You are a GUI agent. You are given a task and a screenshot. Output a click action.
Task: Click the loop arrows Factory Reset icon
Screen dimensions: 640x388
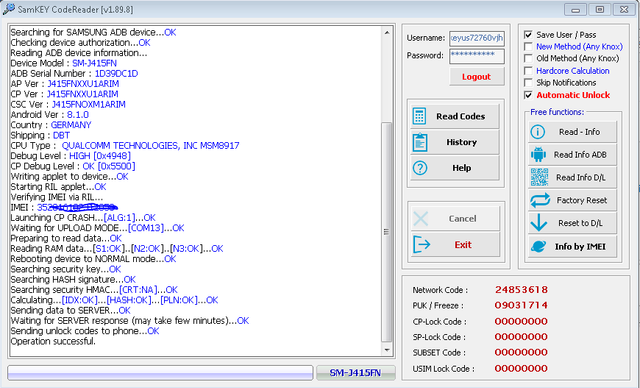(540, 200)
